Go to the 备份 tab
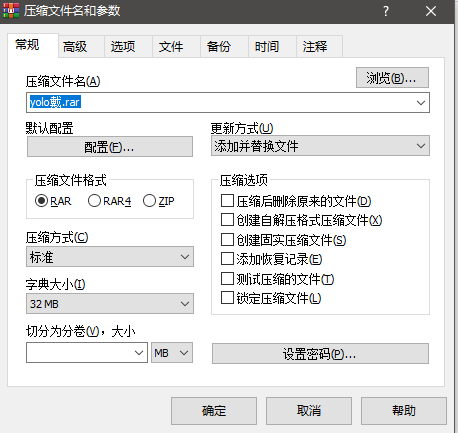Viewport: 458px width, 433px height. coord(219,46)
